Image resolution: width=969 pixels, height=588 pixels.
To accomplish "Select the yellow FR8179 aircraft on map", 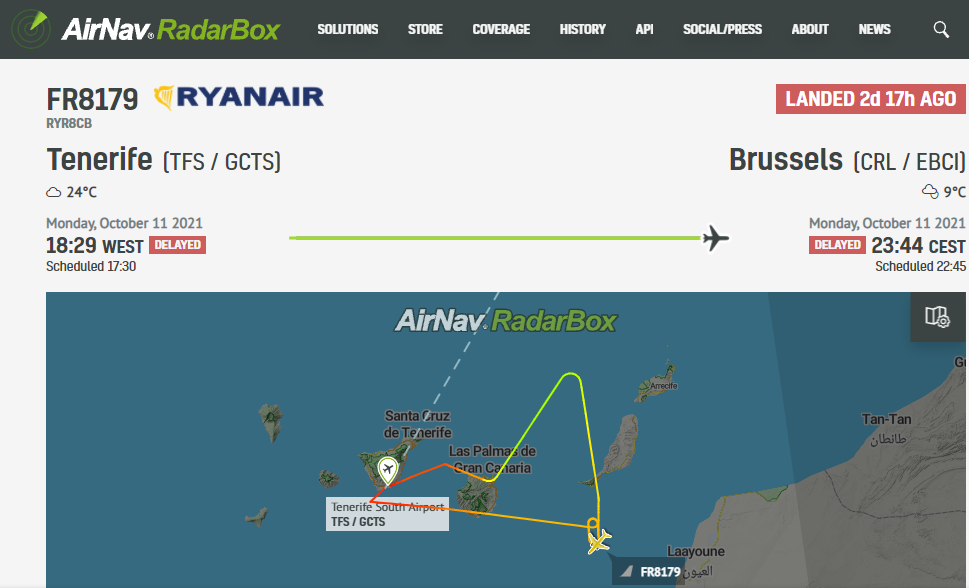I will pos(598,542).
